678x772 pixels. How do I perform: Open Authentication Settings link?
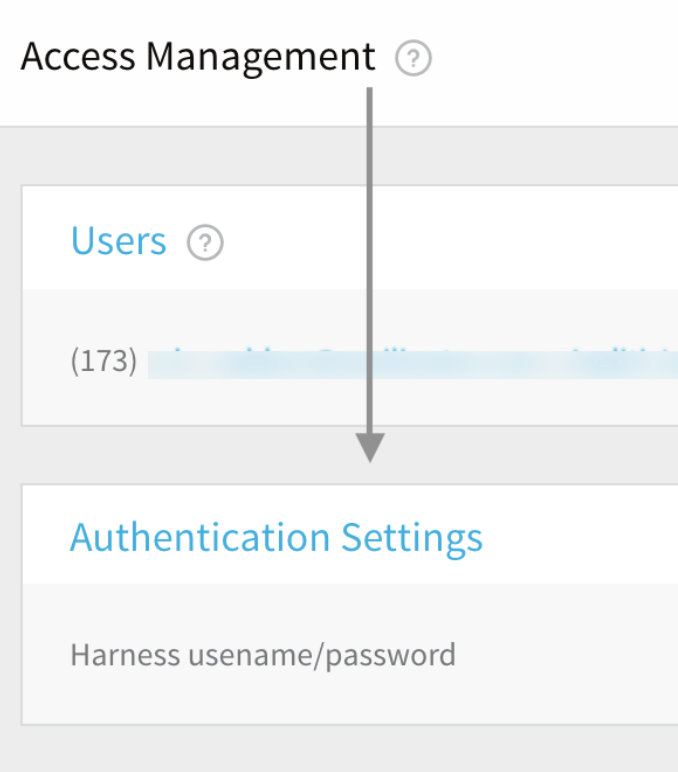click(276, 538)
